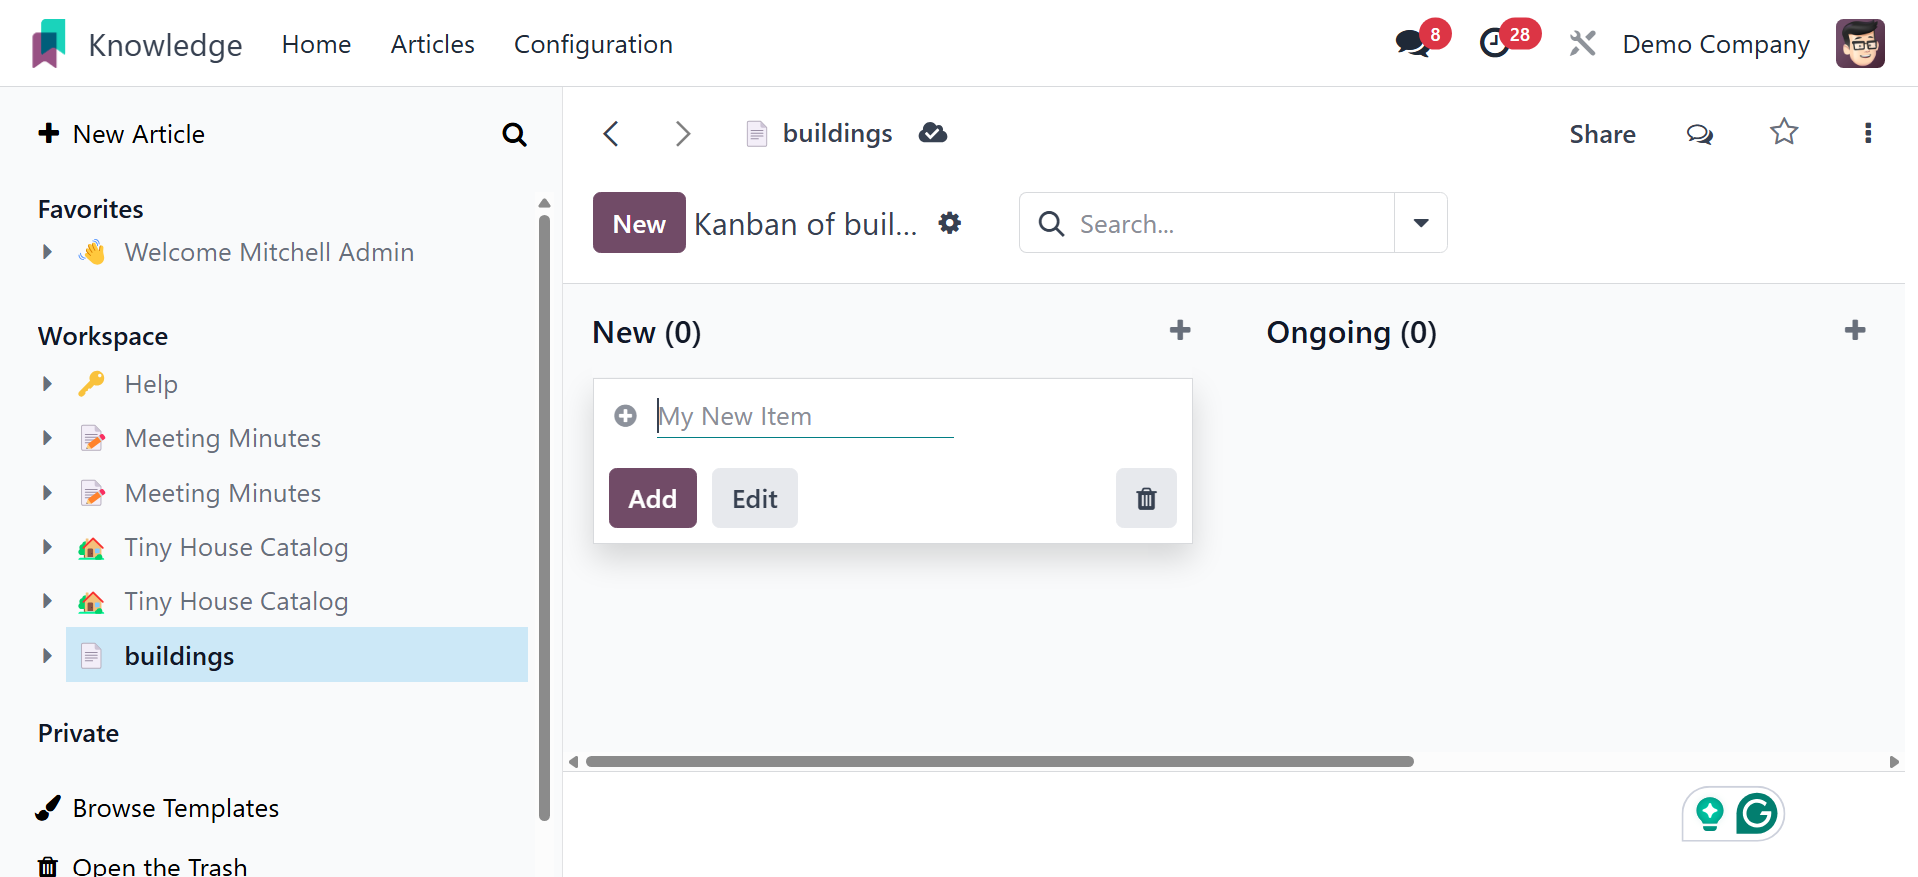The width and height of the screenshot is (1918, 877).
Task: Click the Add button for new item
Action: (x=652, y=498)
